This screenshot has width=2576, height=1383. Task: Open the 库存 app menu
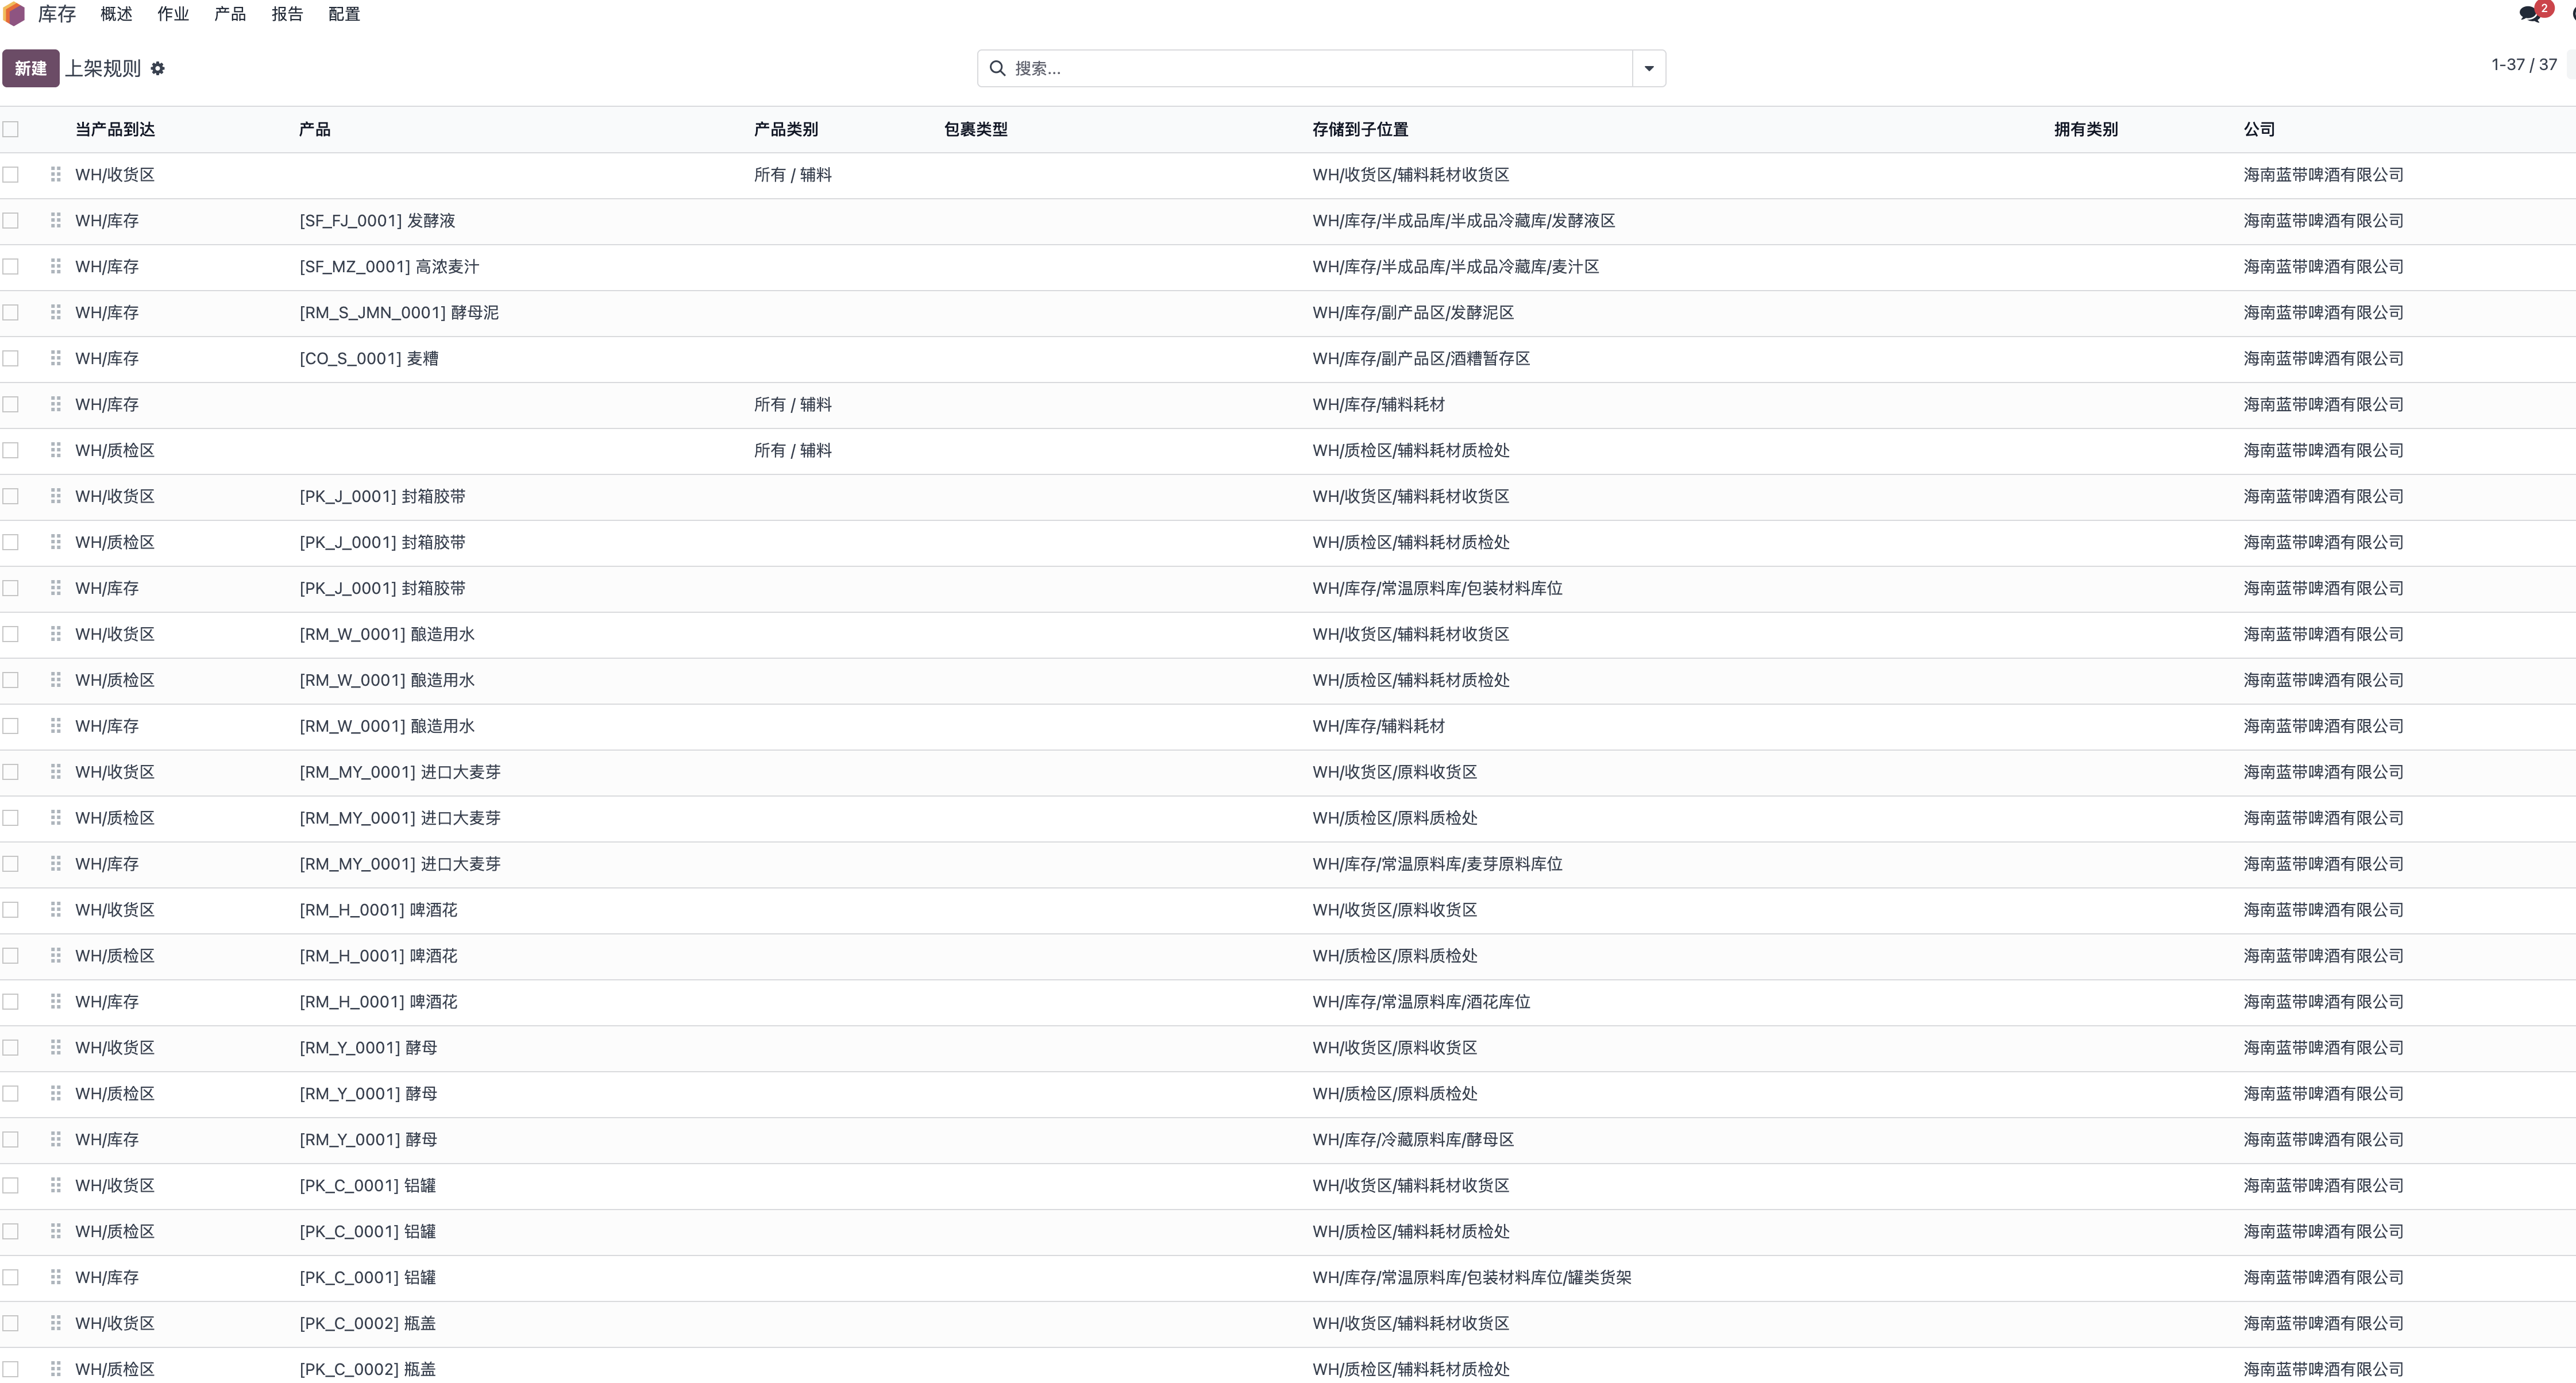[x=57, y=14]
